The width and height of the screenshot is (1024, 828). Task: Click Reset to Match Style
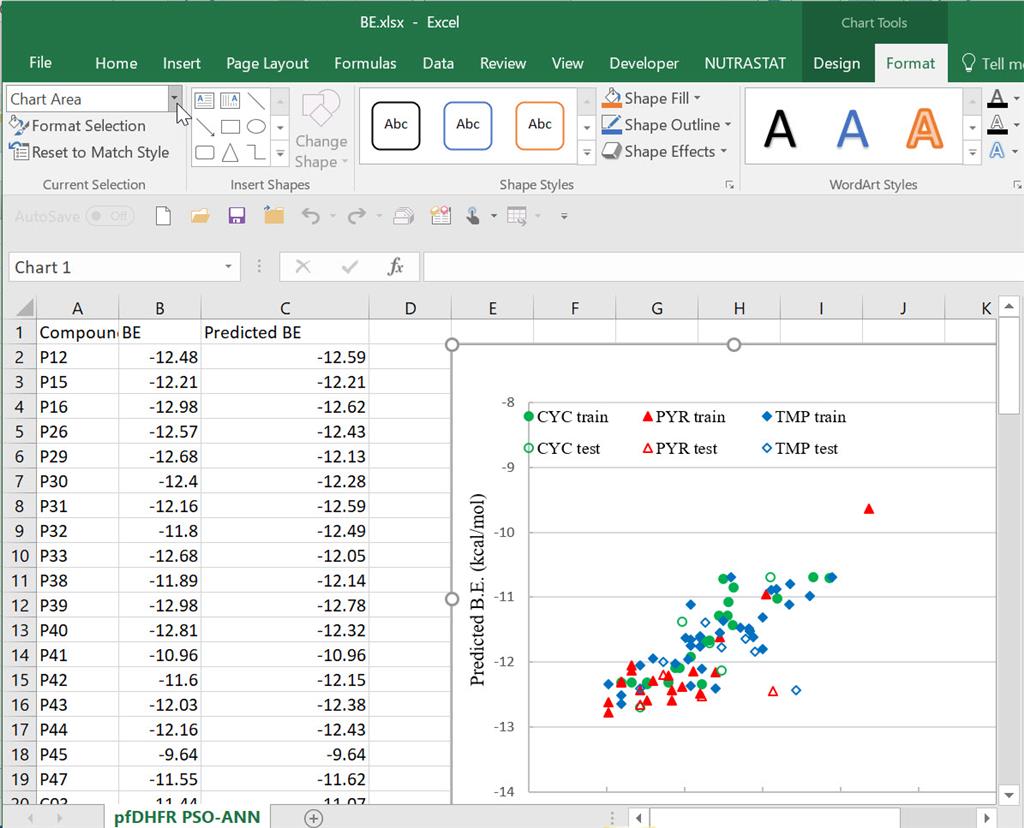click(x=88, y=153)
